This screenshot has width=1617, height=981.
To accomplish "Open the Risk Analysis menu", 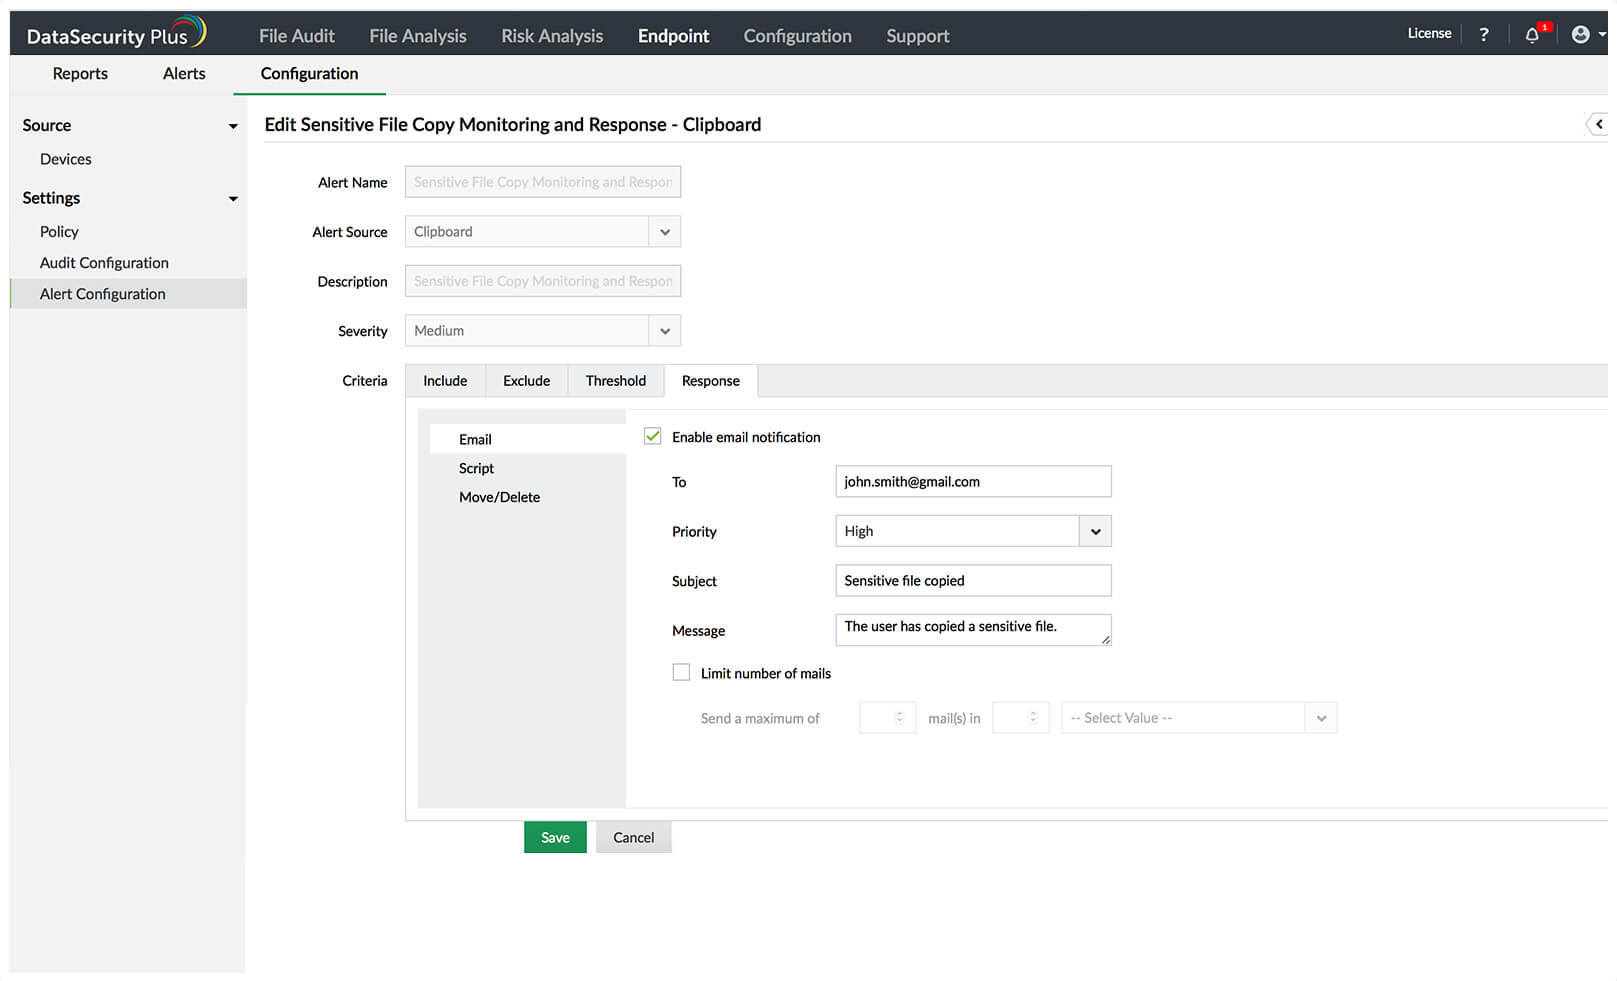I will (x=552, y=35).
